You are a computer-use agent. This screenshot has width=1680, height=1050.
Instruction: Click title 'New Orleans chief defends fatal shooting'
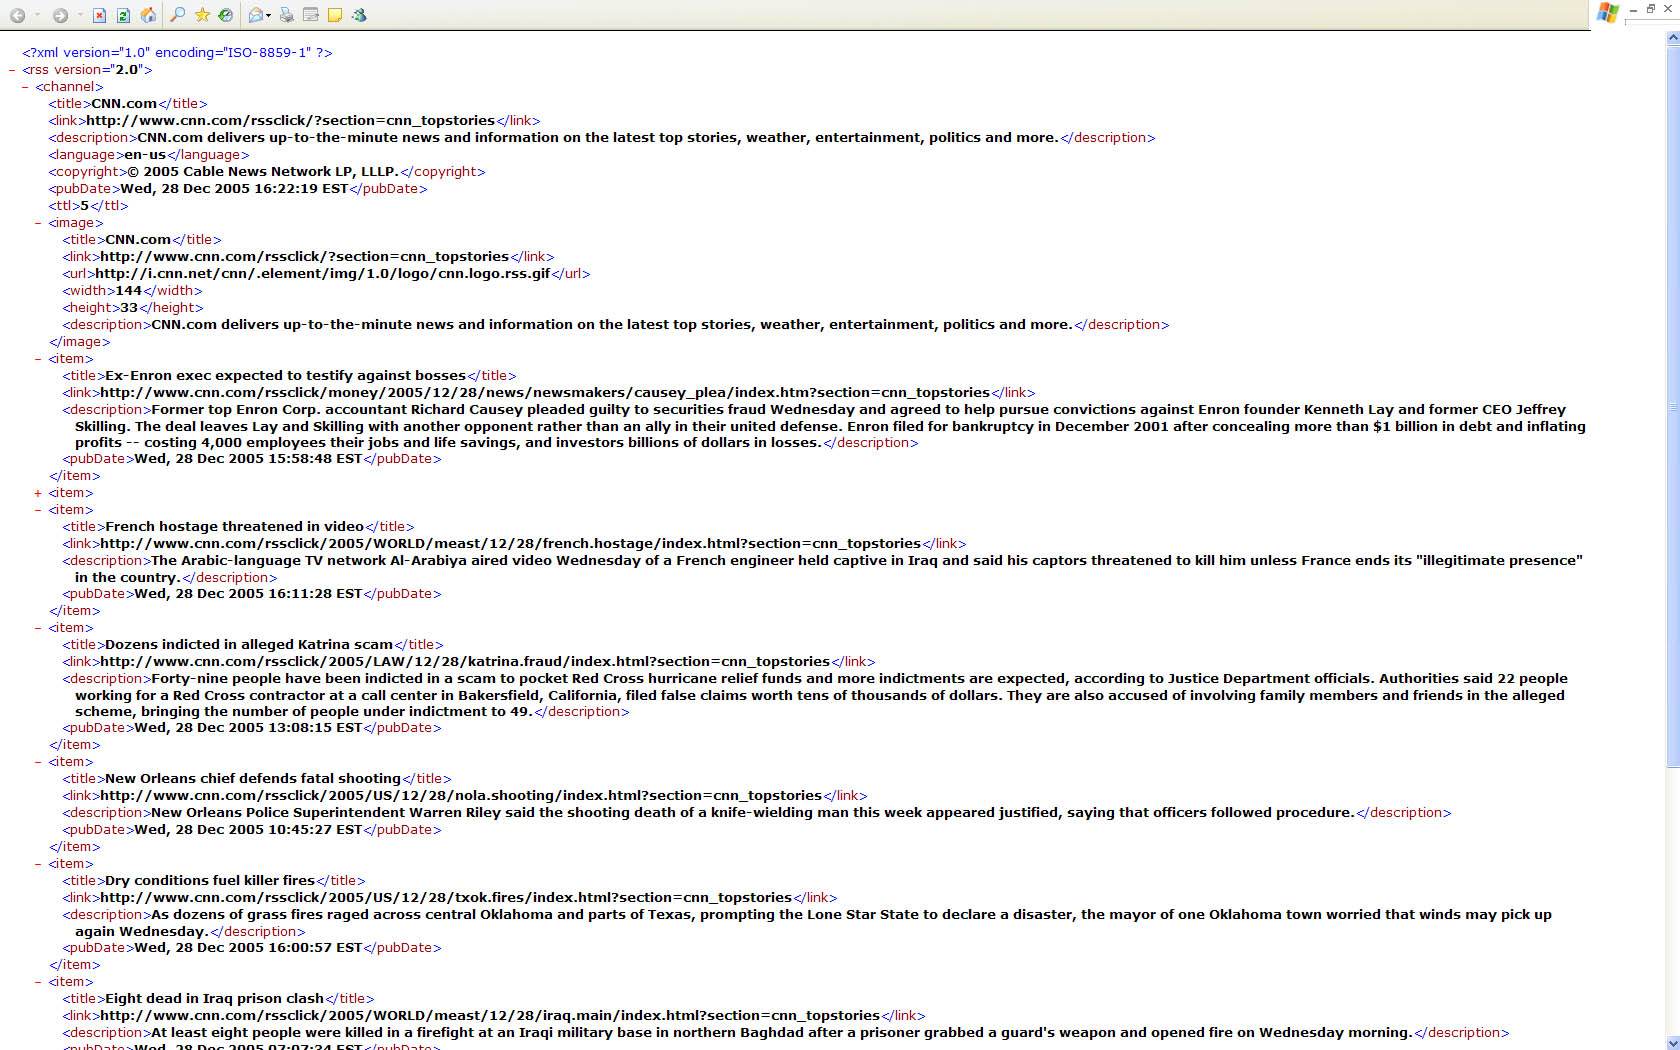tap(253, 779)
